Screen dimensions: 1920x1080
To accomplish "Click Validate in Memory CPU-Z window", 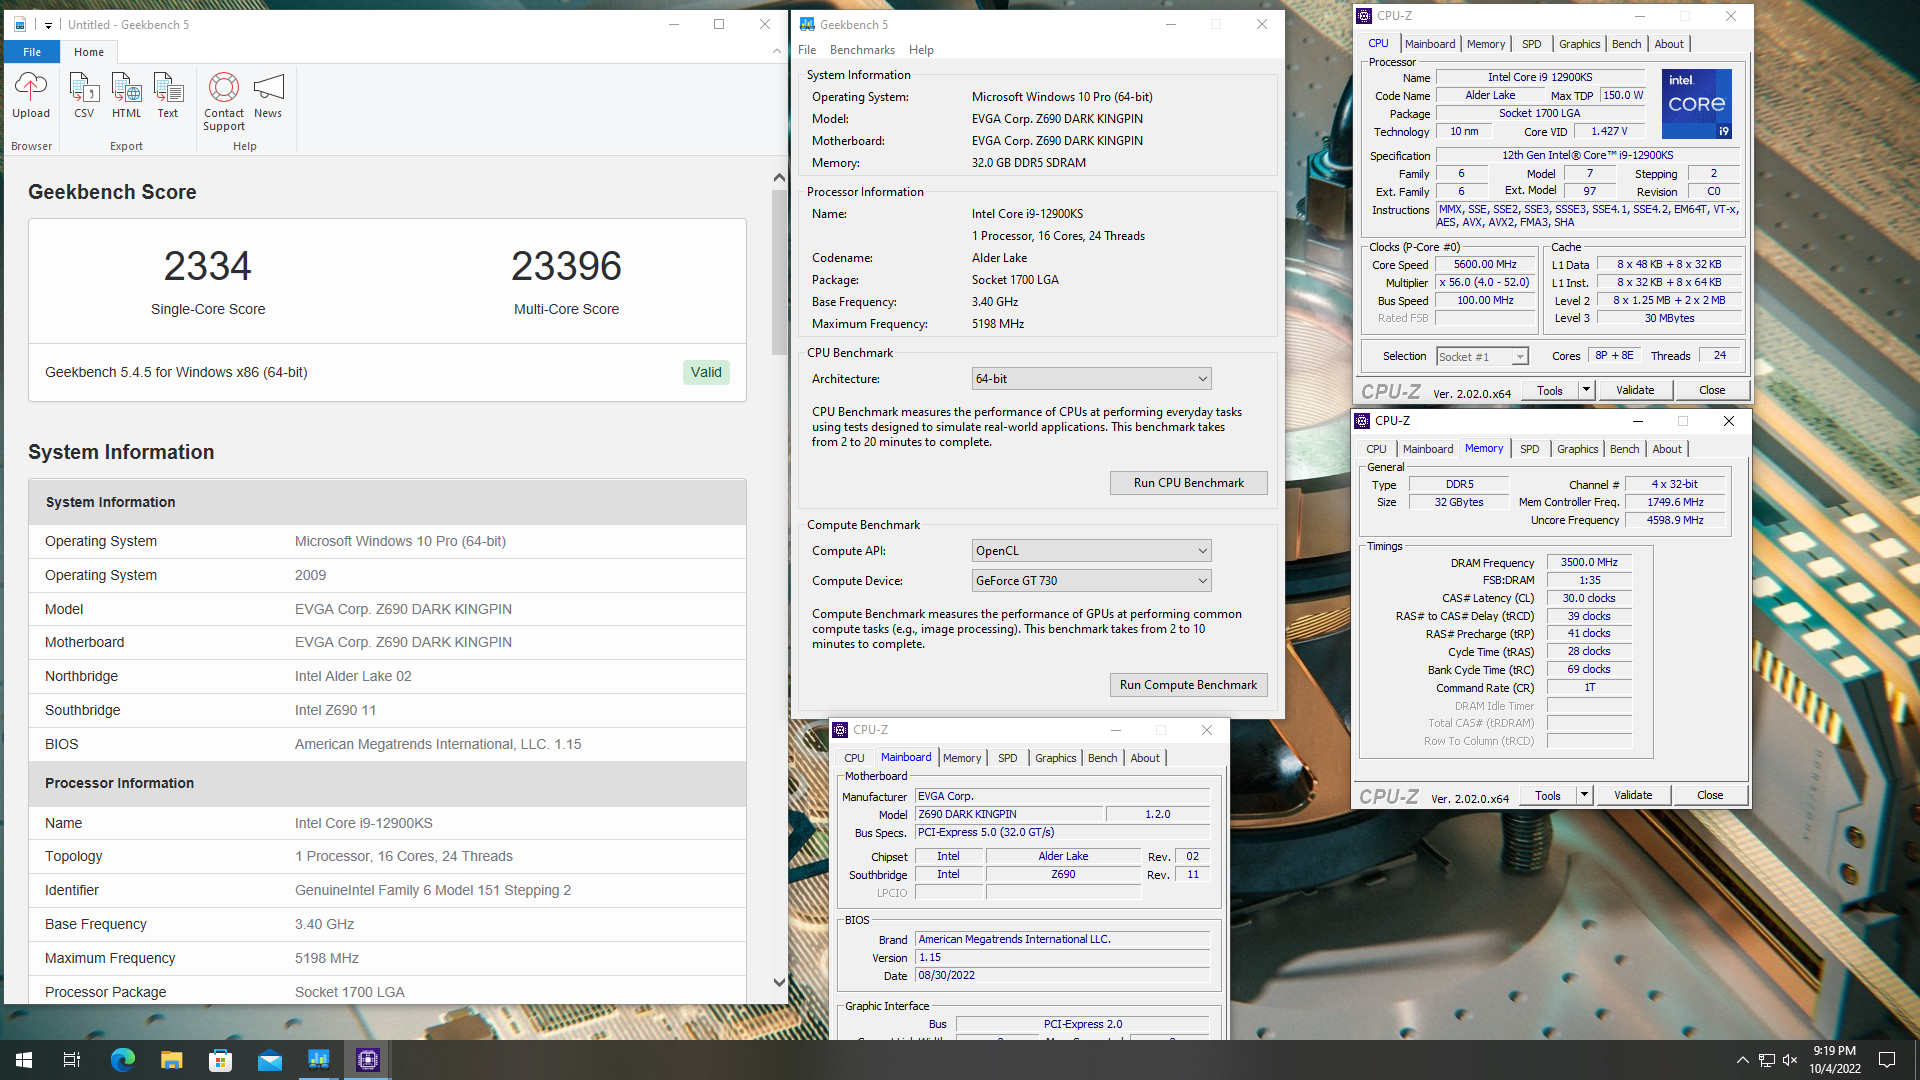I will pyautogui.click(x=1633, y=796).
